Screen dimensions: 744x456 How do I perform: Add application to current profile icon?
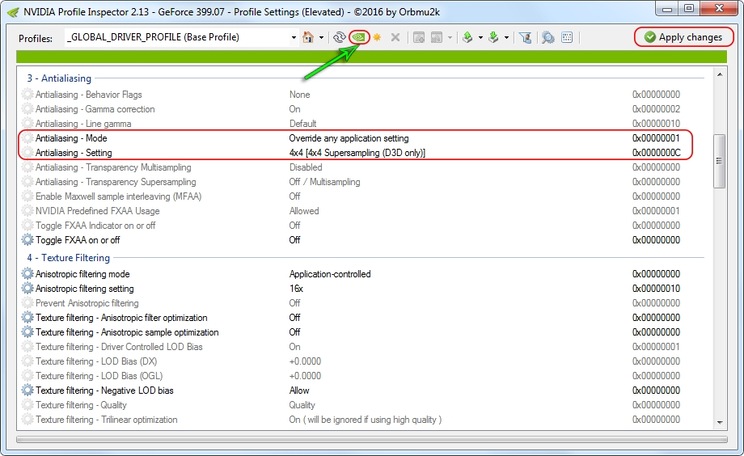pos(418,37)
